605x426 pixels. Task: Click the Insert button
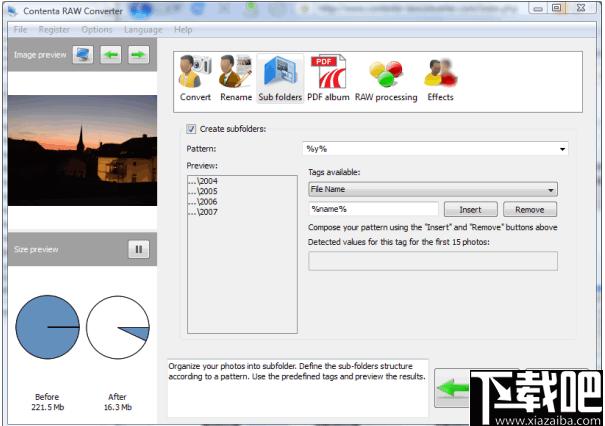[470, 210]
